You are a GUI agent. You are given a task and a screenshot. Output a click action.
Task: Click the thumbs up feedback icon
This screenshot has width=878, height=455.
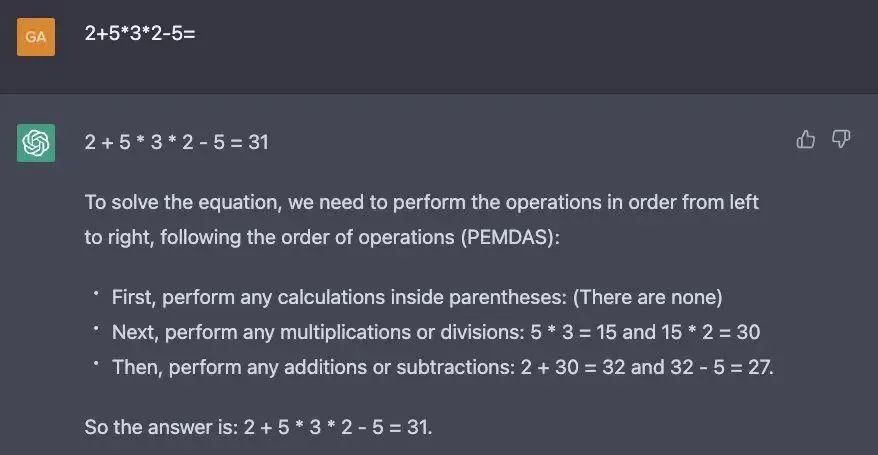(806, 140)
